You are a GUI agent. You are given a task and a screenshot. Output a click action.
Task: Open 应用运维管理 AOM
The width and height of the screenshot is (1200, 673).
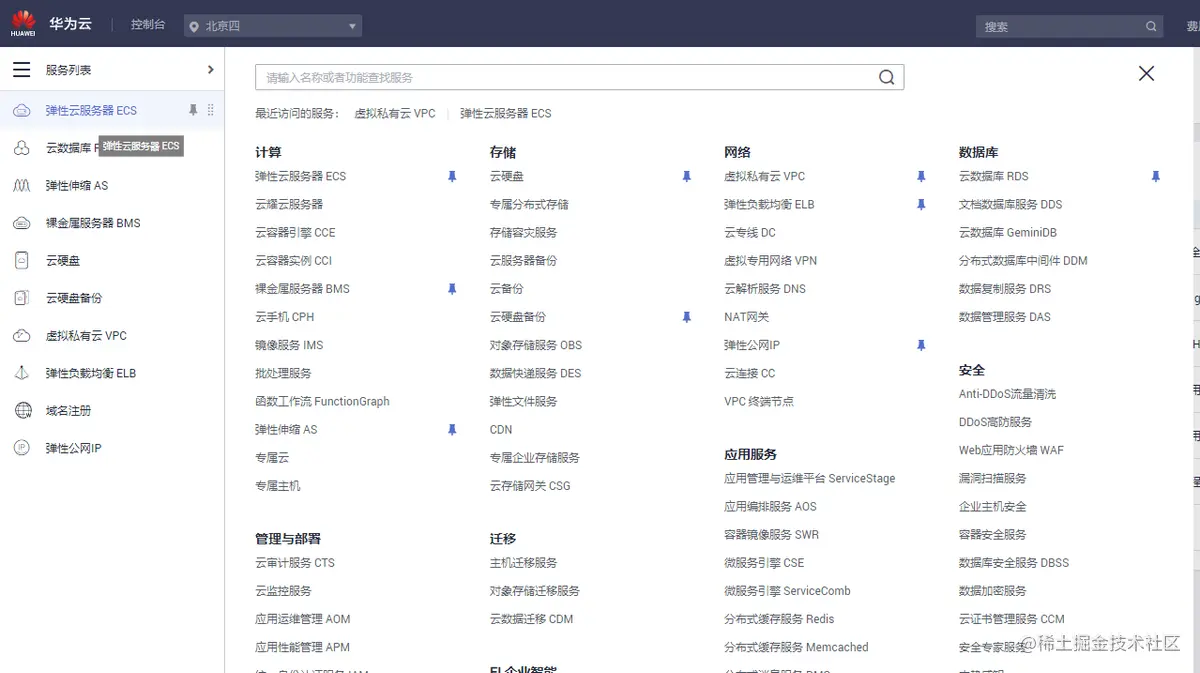[x=303, y=619]
